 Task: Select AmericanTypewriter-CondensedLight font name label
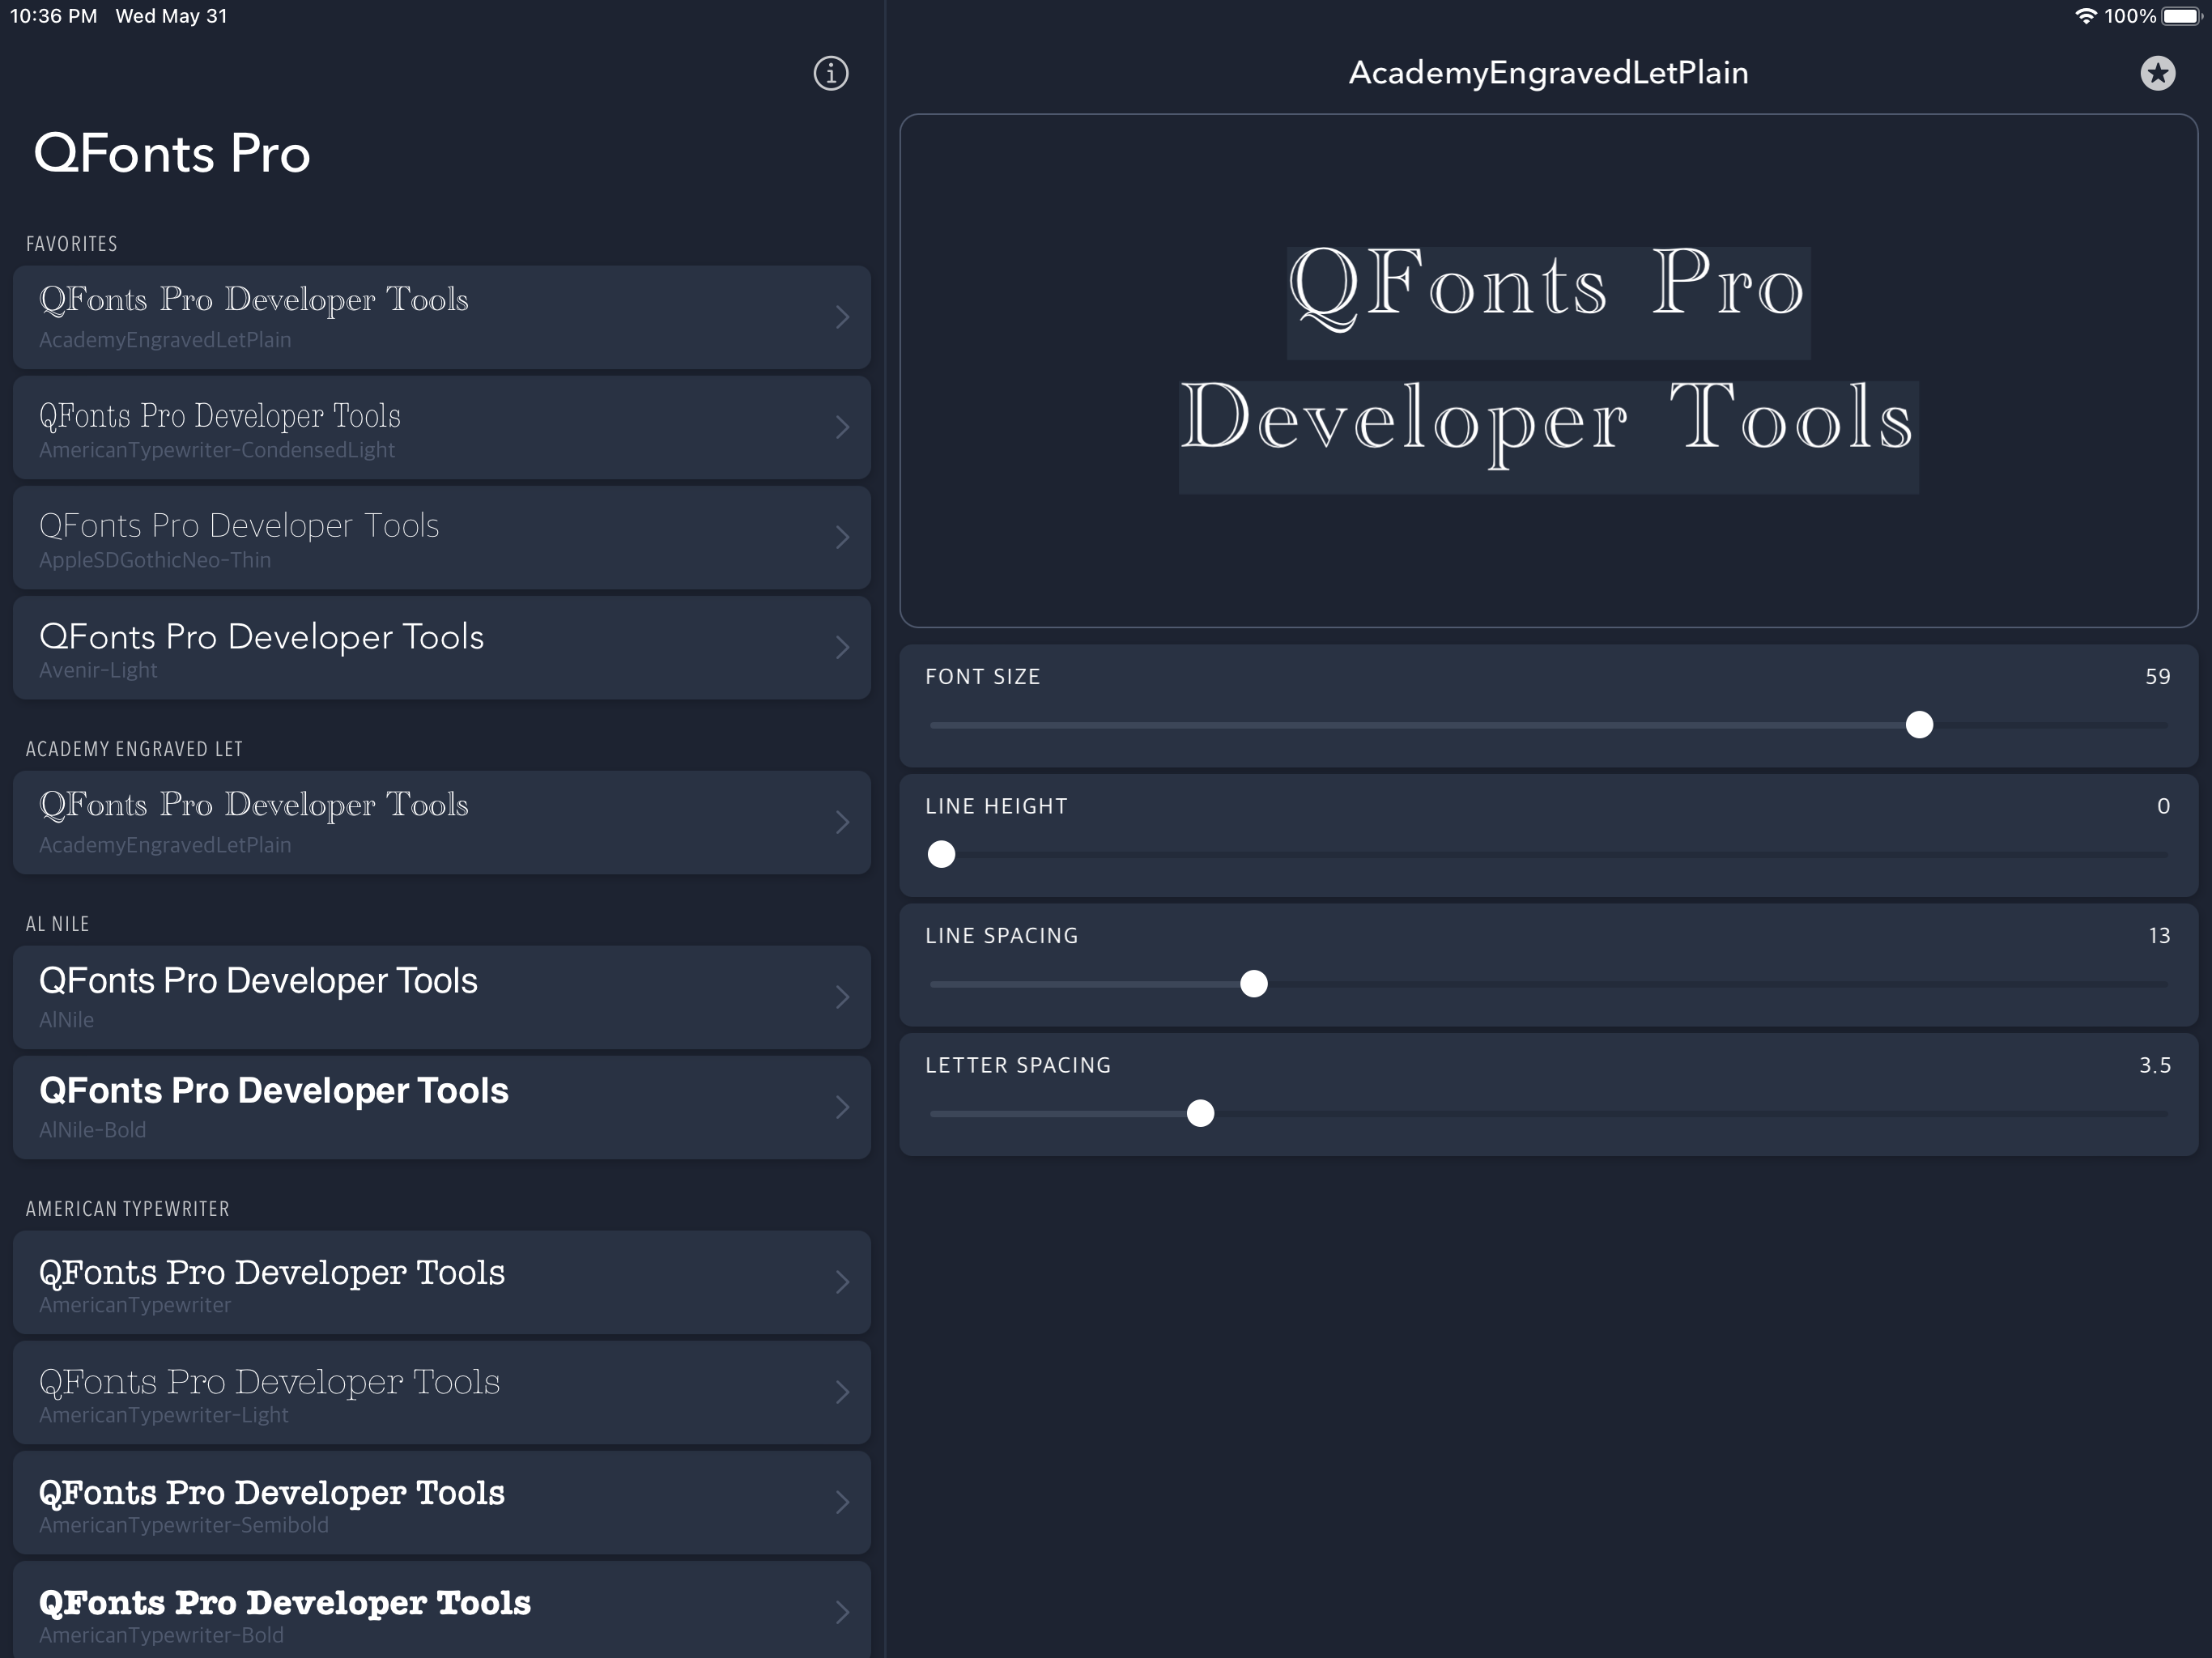tap(217, 450)
